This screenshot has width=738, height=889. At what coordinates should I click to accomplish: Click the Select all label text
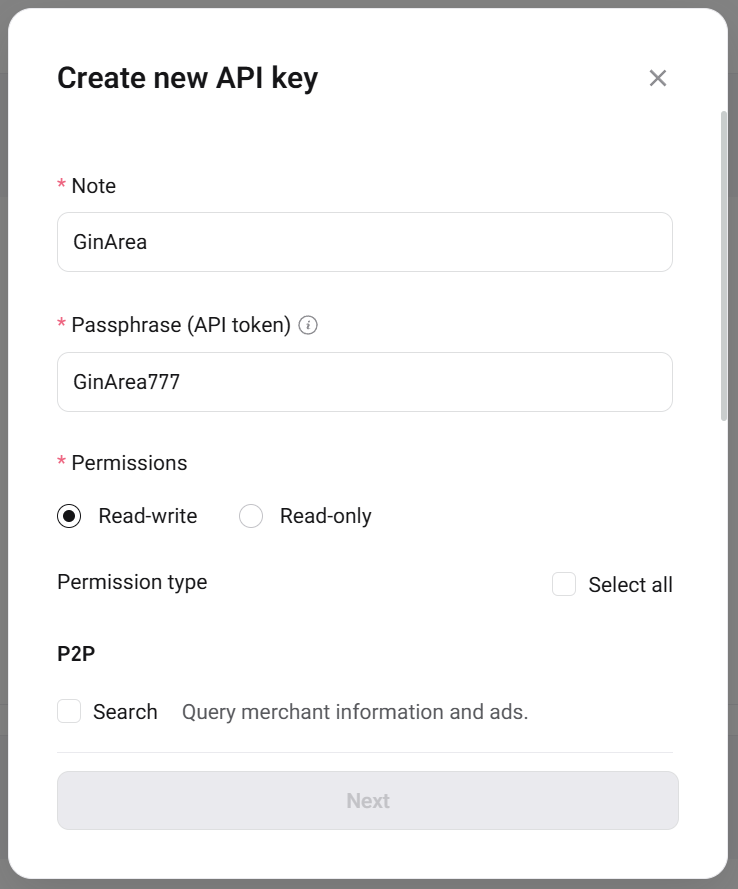630,585
